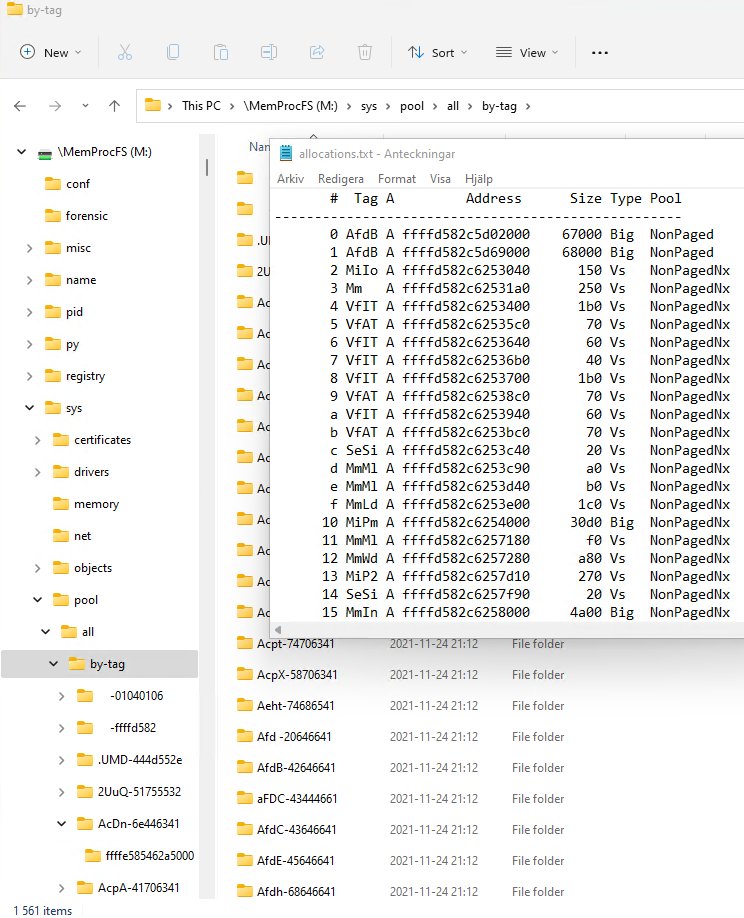Click the address bar folder icon

pyautogui.click(x=153, y=105)
